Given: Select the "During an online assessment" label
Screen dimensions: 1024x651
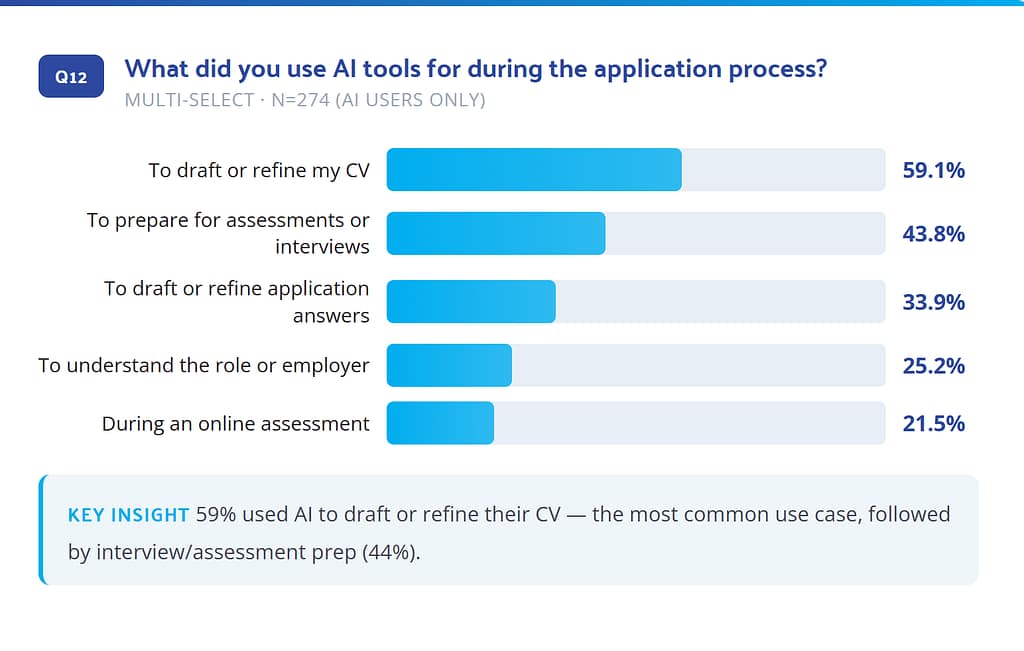Looking at the screenshot, I should click(x=235, y=423).
